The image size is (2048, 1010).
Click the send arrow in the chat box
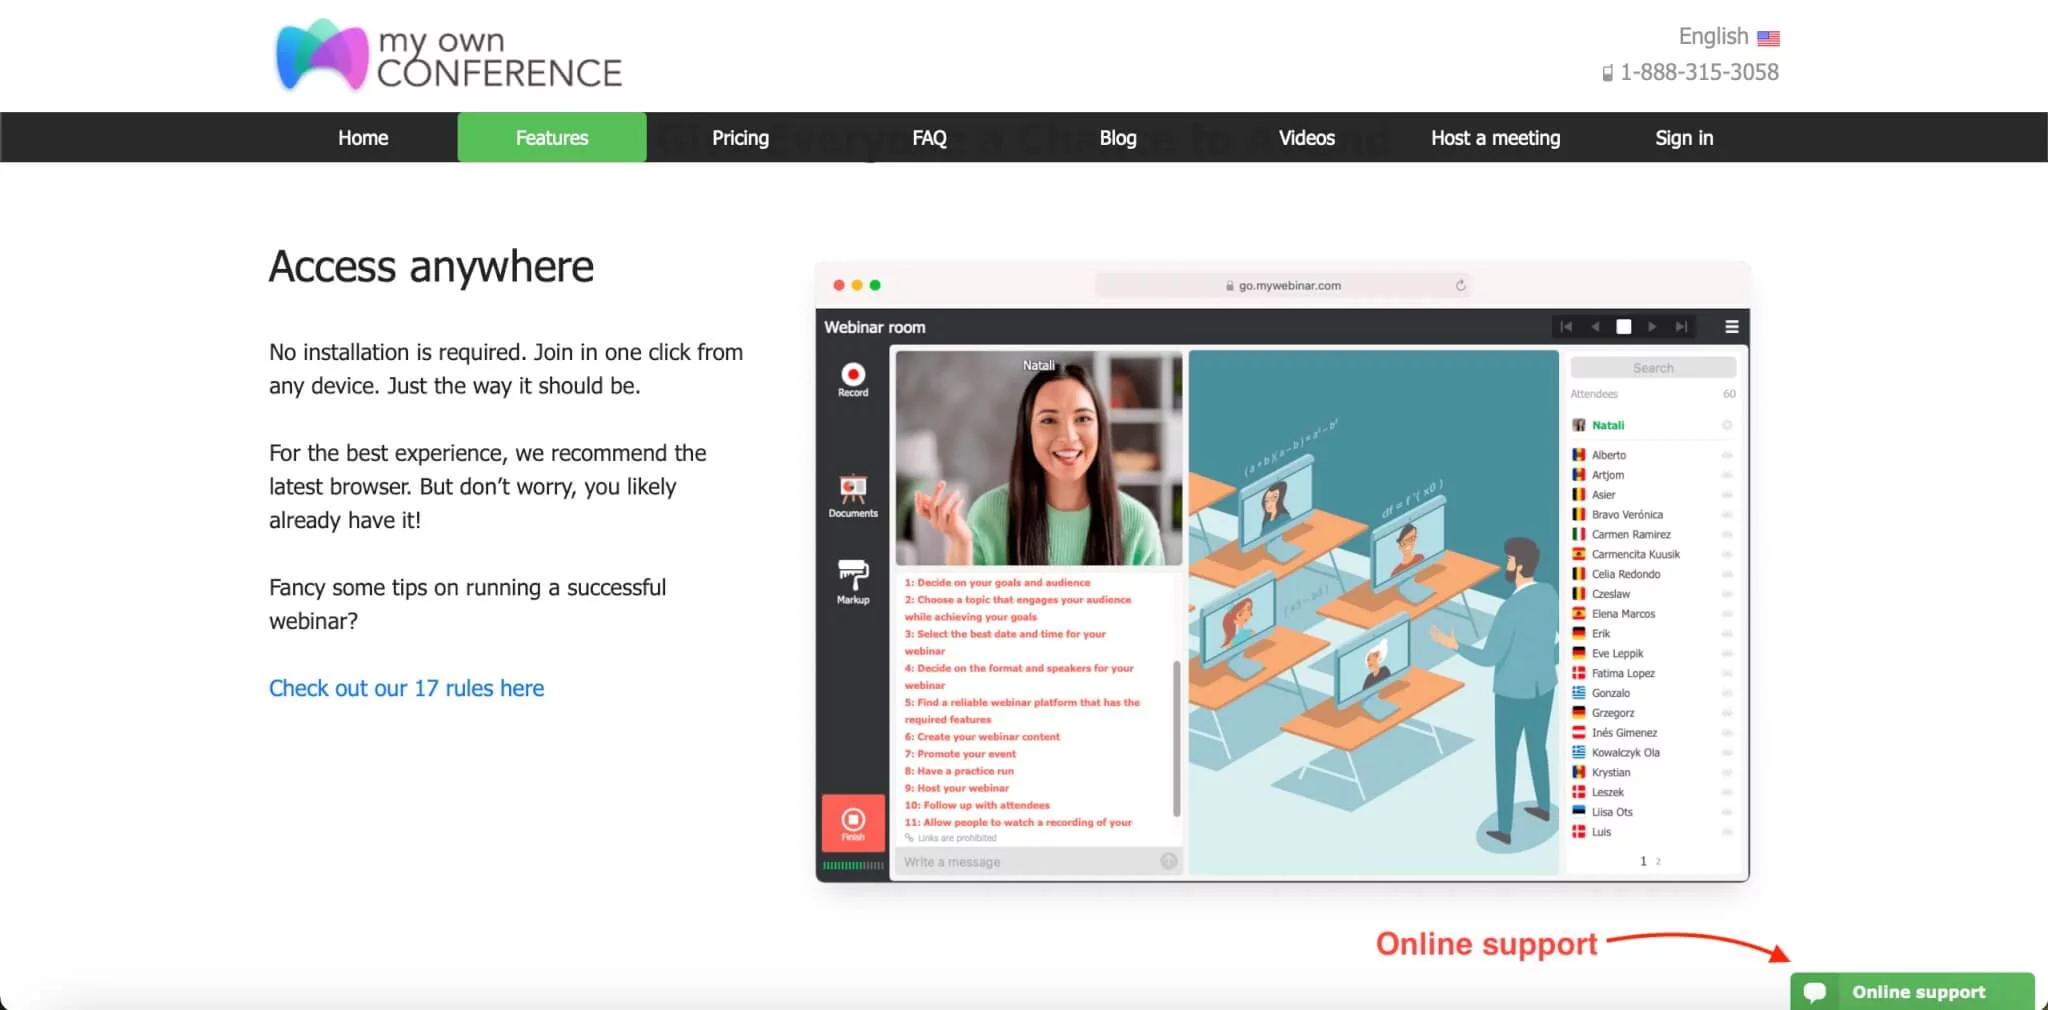1167,861
